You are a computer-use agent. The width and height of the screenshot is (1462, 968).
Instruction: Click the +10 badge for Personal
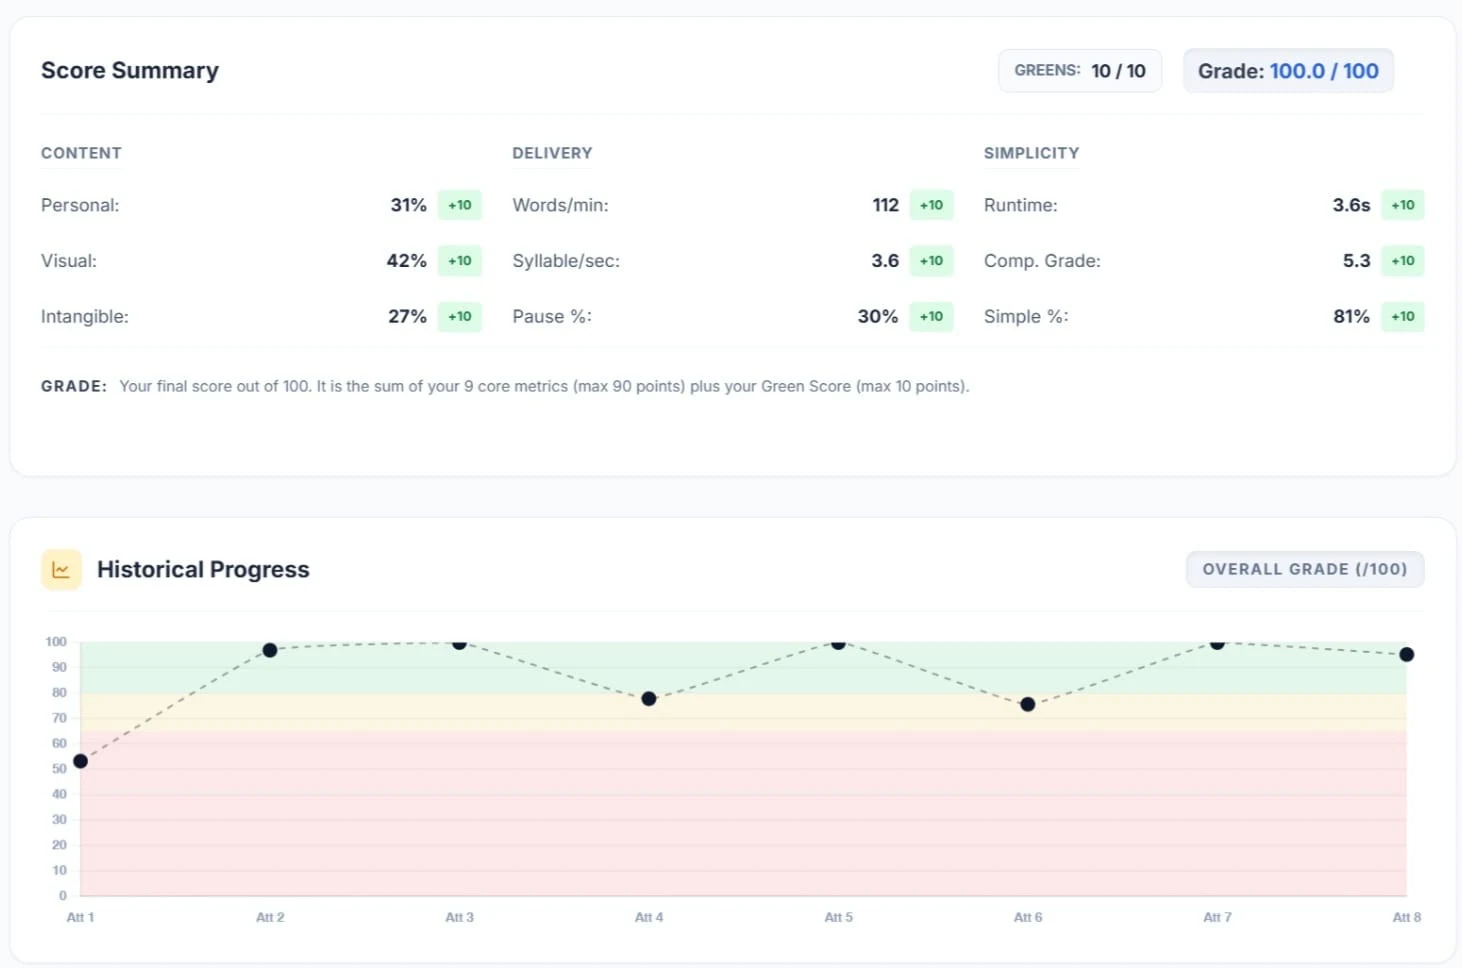coord(460,205)
